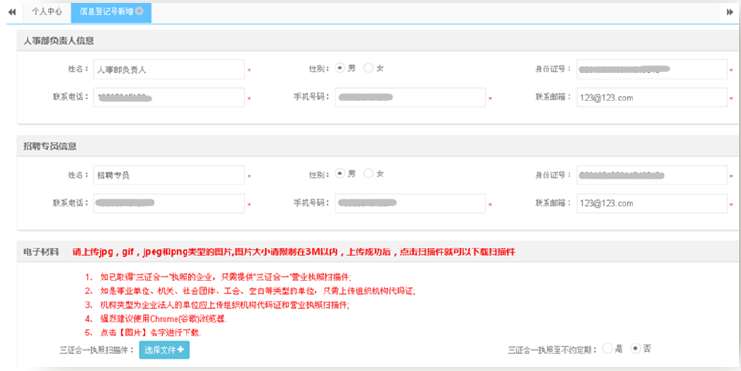
Task: Click the 人事部负责人 手机号码 field
Action: [410, 97]
